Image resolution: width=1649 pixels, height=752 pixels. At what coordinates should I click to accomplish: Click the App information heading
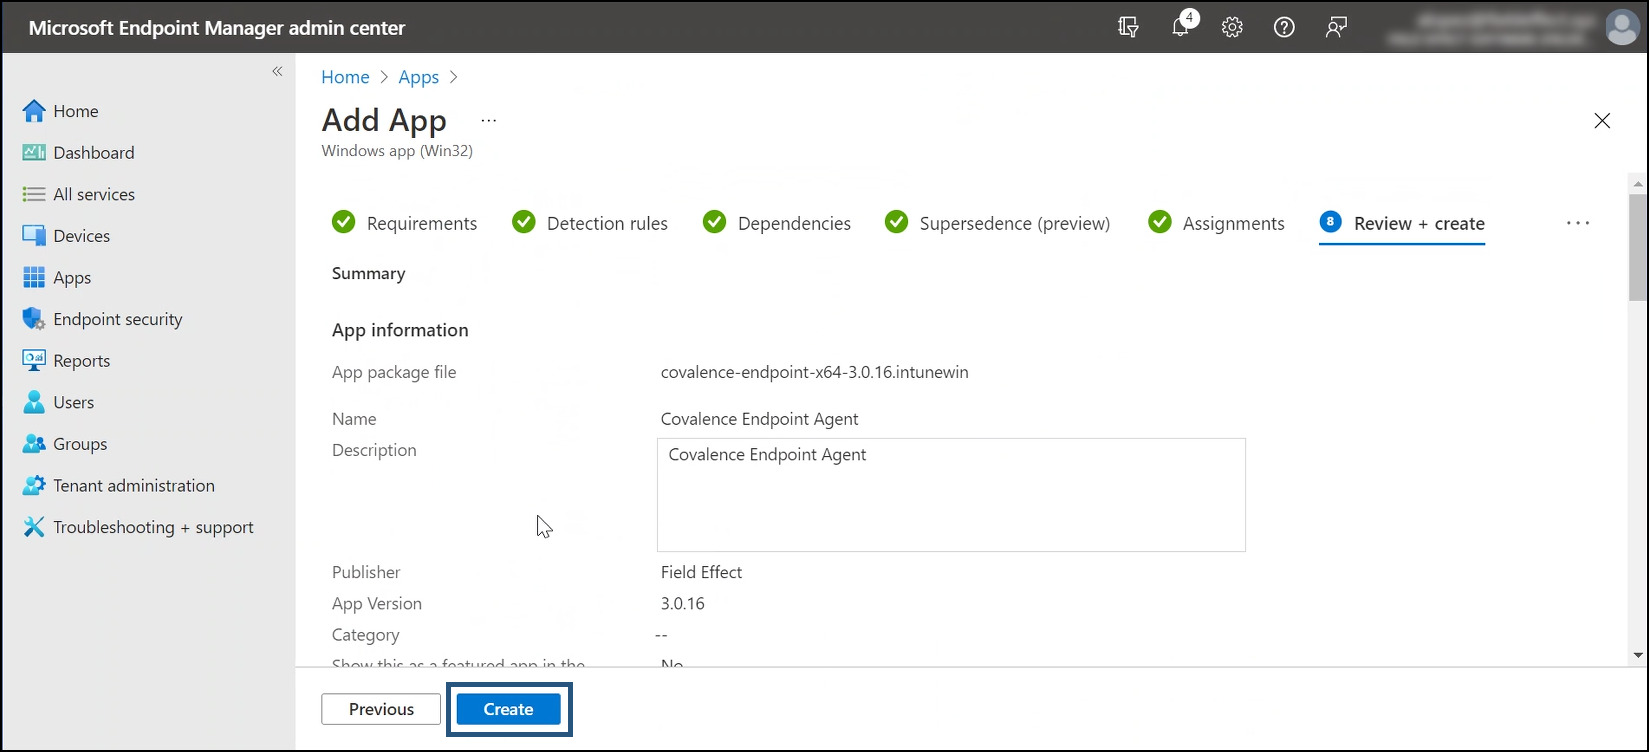pyautogui.click(x=400, y=330)
